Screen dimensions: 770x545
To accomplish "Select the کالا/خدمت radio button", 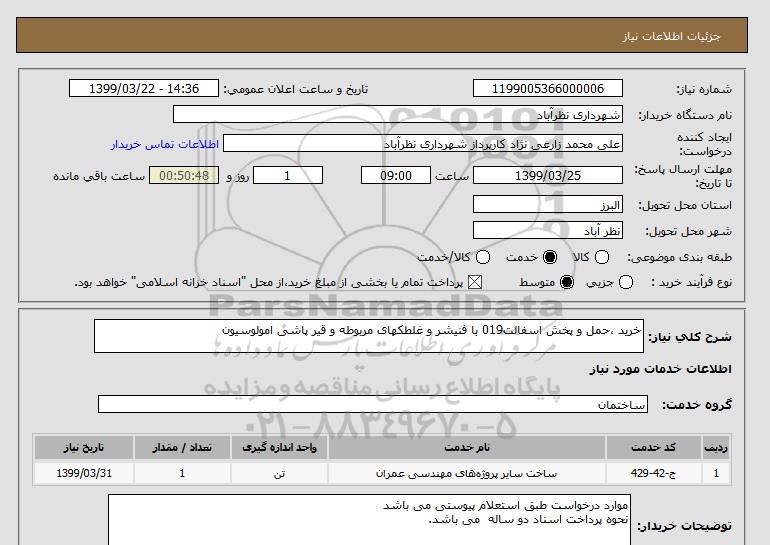I will (483, 257).
